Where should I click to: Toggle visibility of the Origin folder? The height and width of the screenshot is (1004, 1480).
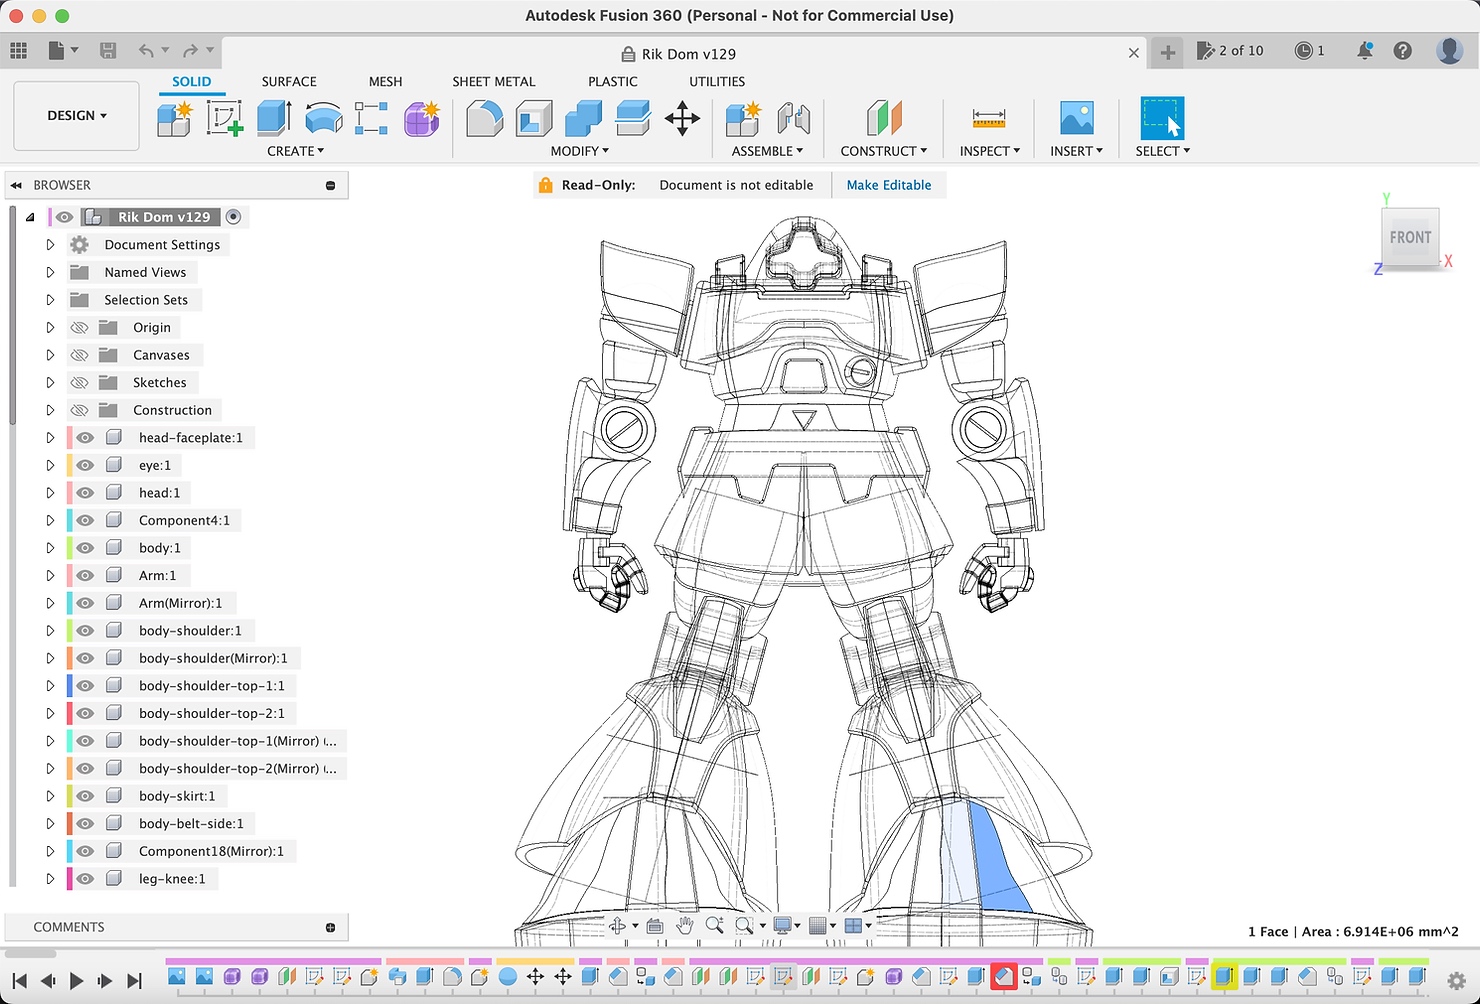pyautogui.click(x=79, y=327)
